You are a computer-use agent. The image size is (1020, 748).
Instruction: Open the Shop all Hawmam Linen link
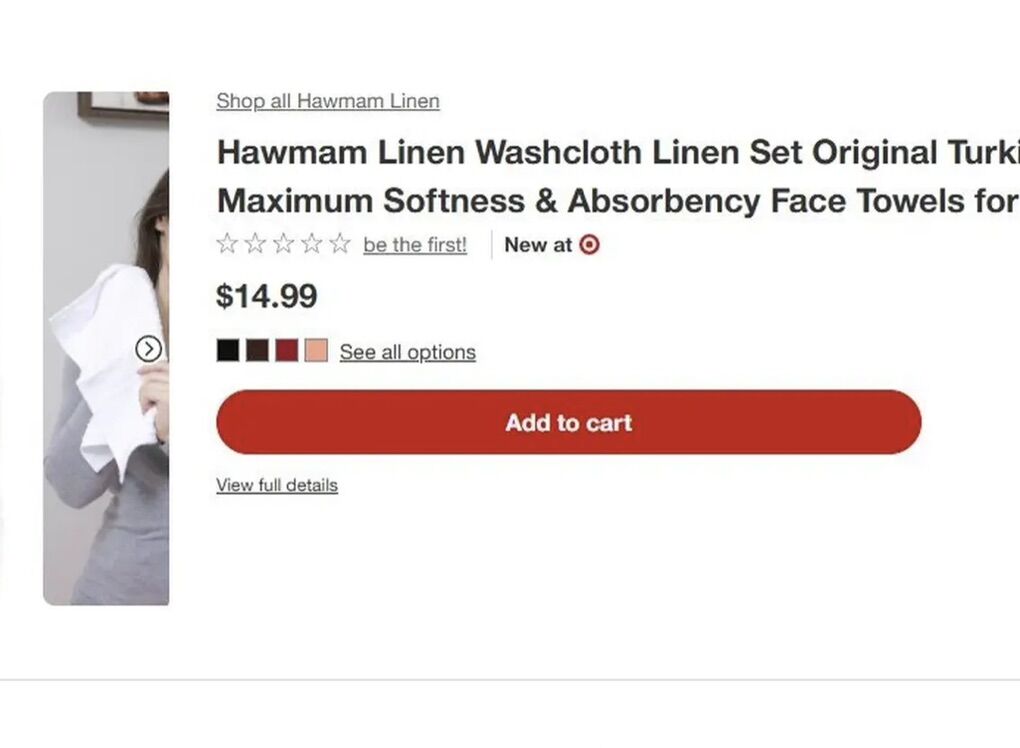click(x=327, y=101)
